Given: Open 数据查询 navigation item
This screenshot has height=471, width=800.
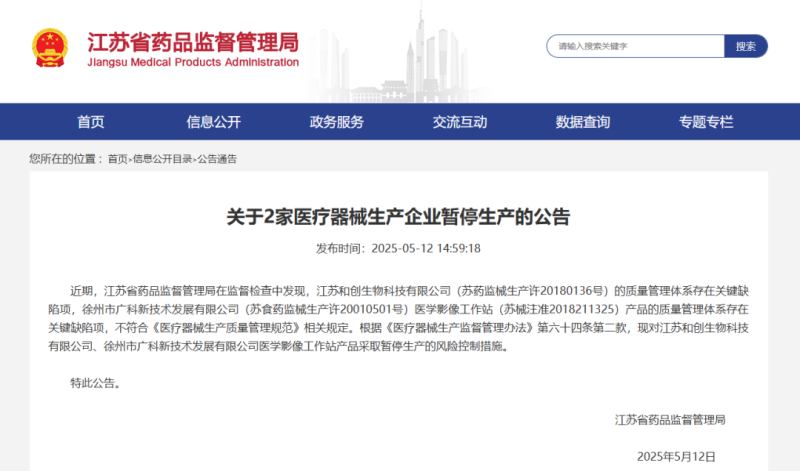Looking at the screenshot, I should pyautogui.click(x=583, y=122).
